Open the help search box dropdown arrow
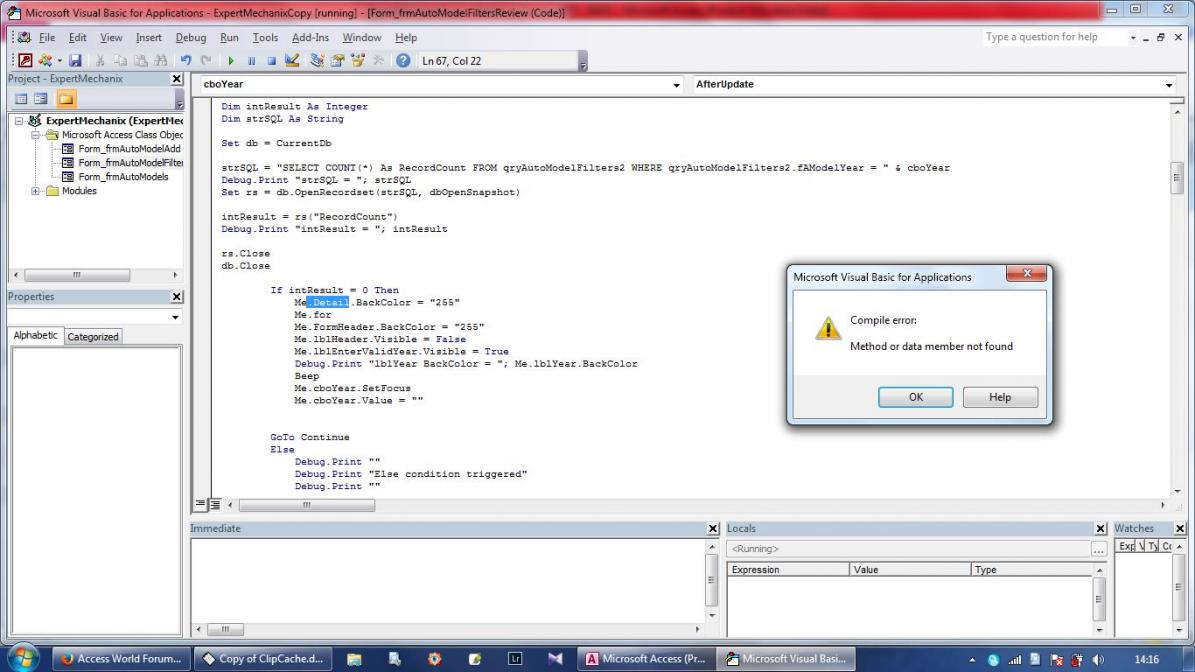This screenshot has width=1195, height=672. tap(1133, 37)
